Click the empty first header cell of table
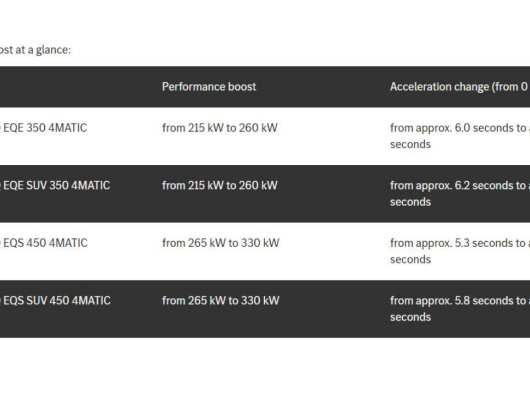This screenshot has height=396, width=530. coord(77,87)
